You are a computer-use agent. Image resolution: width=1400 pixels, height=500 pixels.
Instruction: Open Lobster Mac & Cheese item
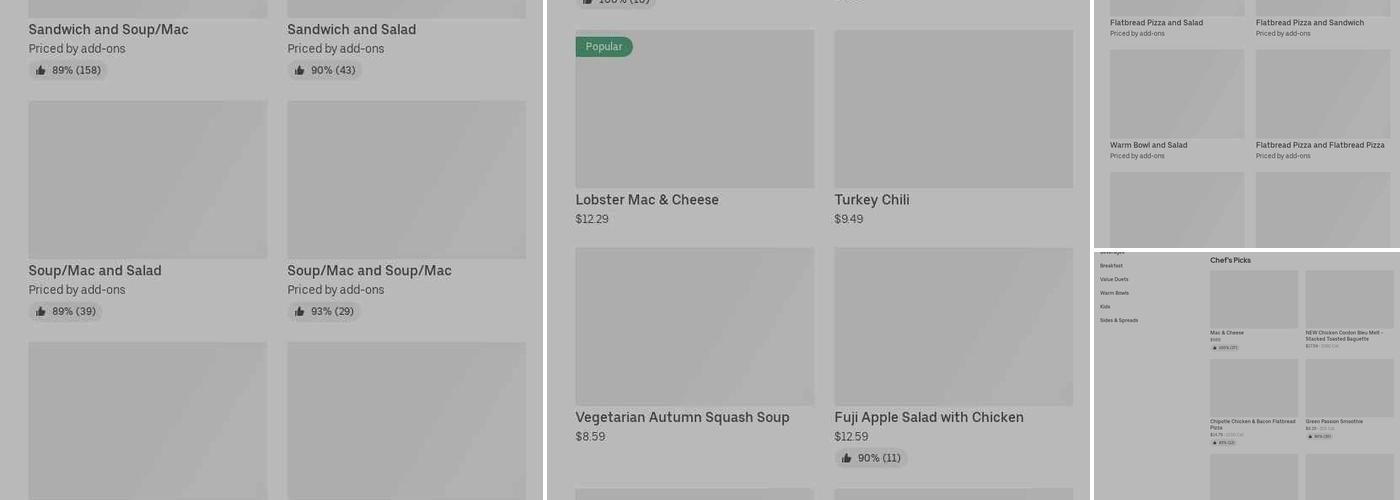(647, 200)
